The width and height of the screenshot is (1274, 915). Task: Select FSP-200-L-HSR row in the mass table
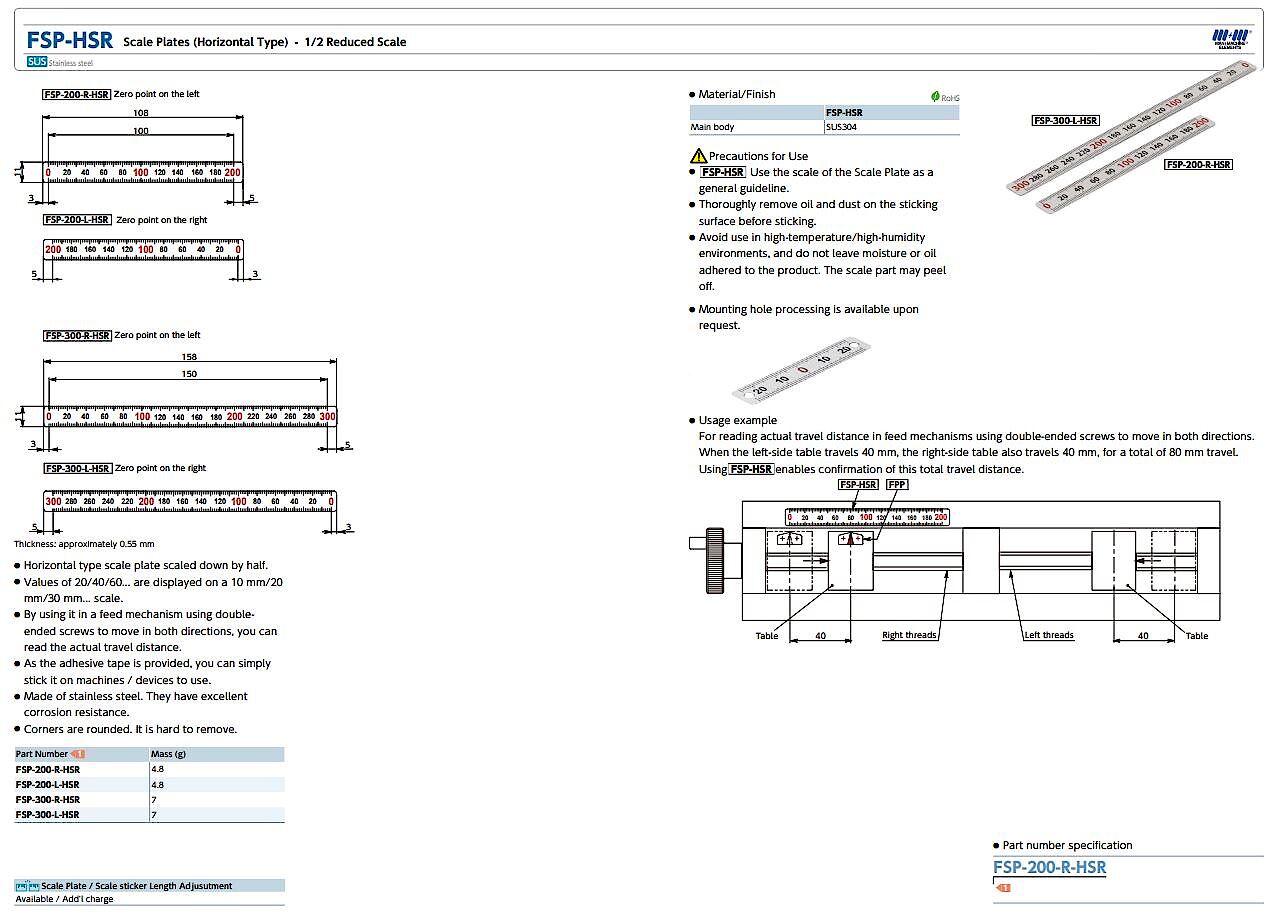(x=150, y=785)
